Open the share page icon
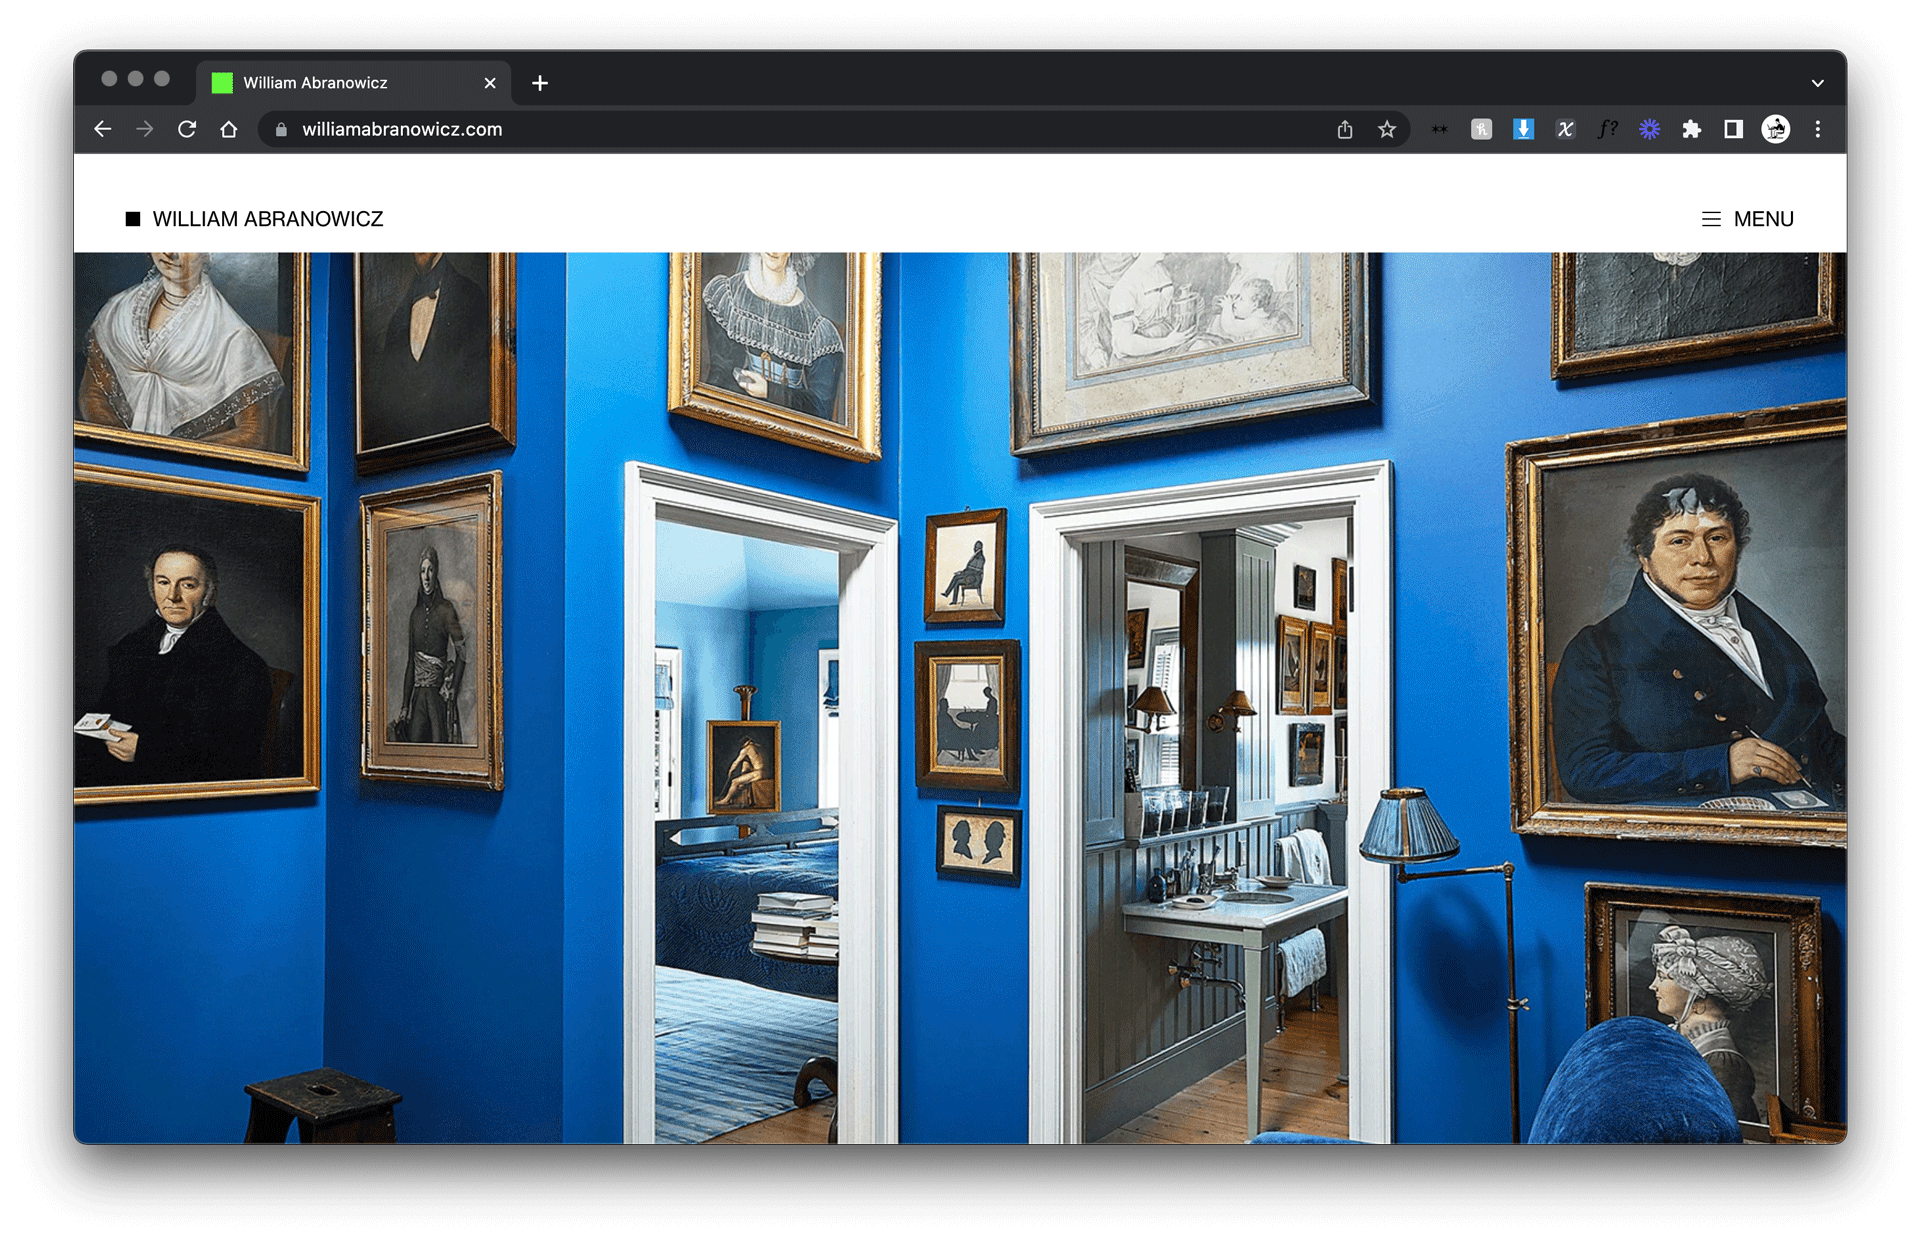 click(1345, 129)
